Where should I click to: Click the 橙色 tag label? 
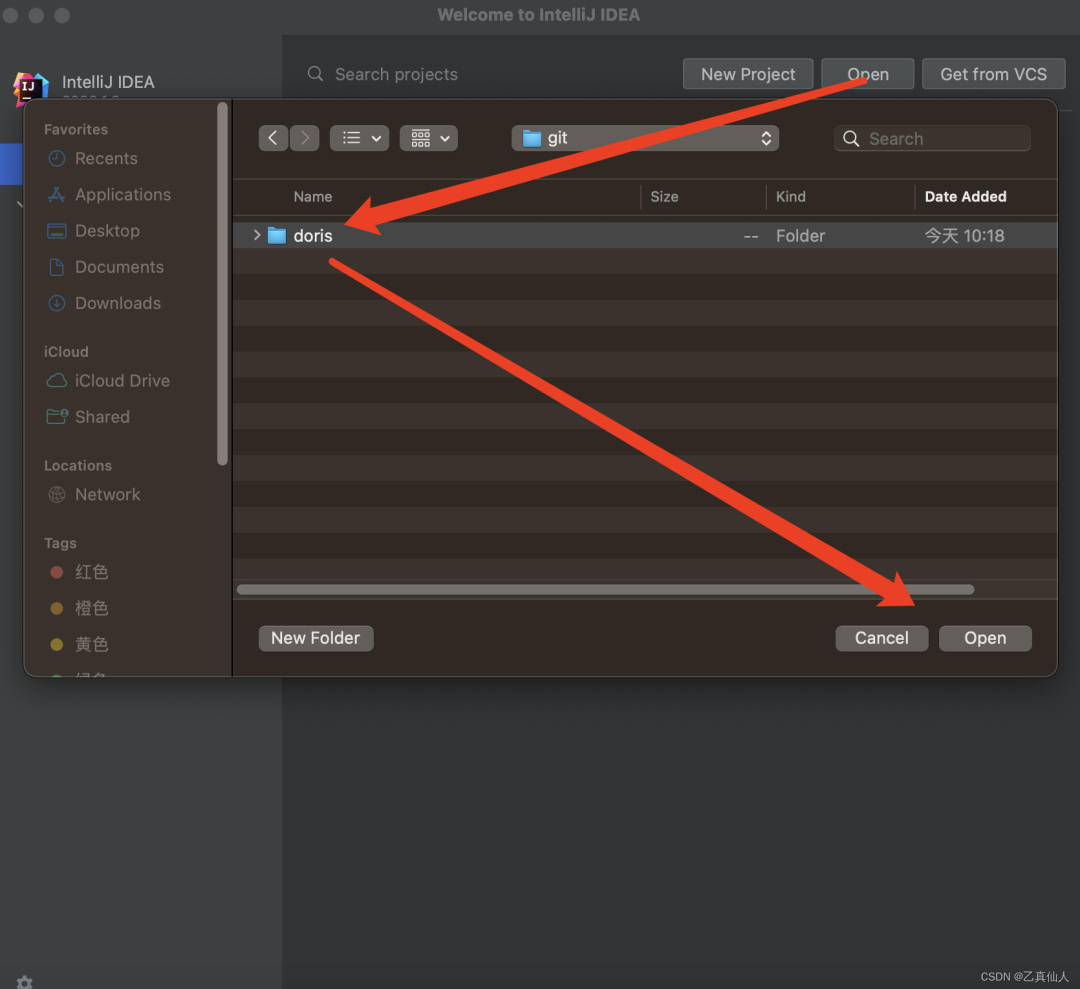pyautogui.click(x=92, y=608)
